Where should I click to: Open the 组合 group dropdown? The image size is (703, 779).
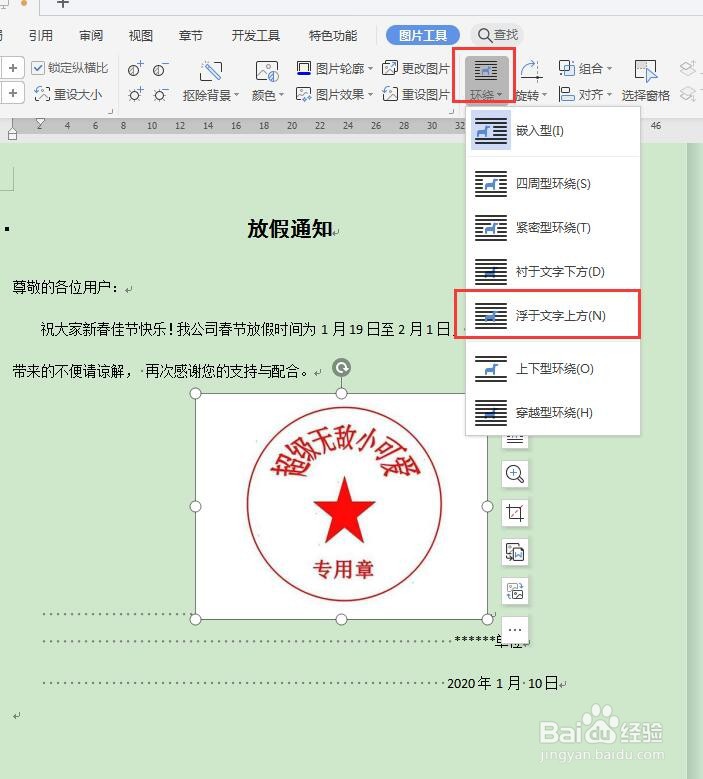tap(585, 68)
